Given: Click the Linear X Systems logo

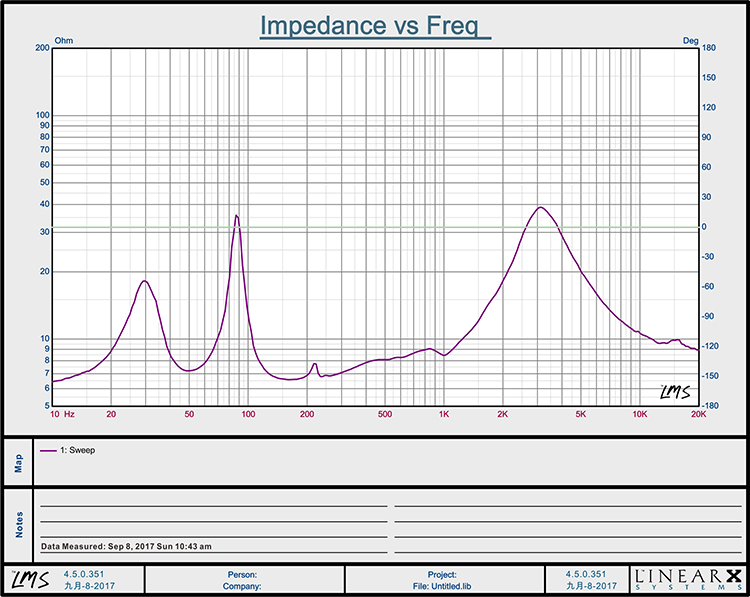Looking at the screenshot, I should tap(688, 579).
